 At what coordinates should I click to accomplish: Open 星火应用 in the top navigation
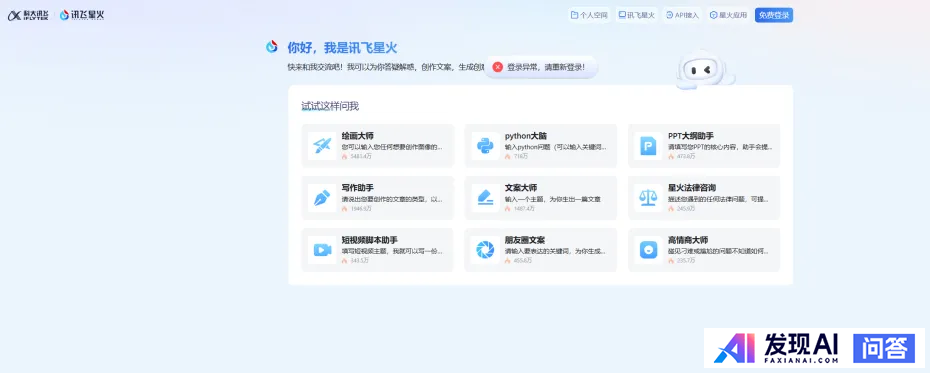tap(728, 15)
